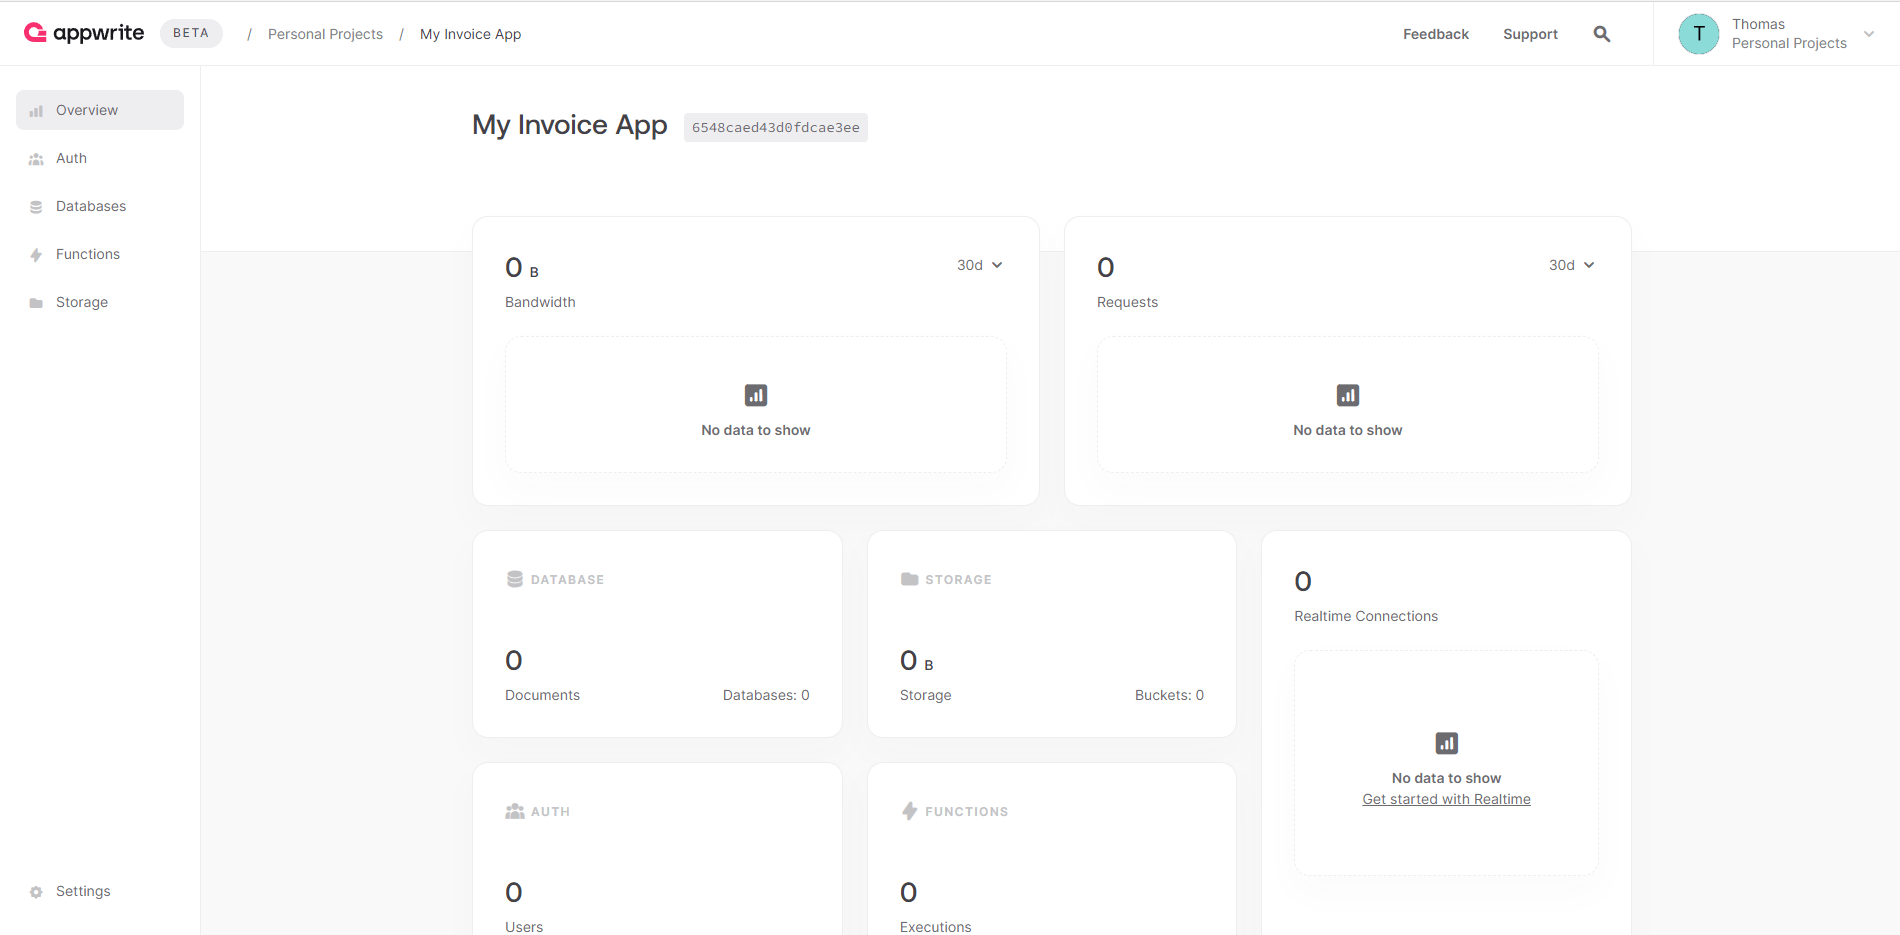Click the Database card icon
Image resolution: width=1900 pixels, height=935 pixels.
(x=515, y=579)
